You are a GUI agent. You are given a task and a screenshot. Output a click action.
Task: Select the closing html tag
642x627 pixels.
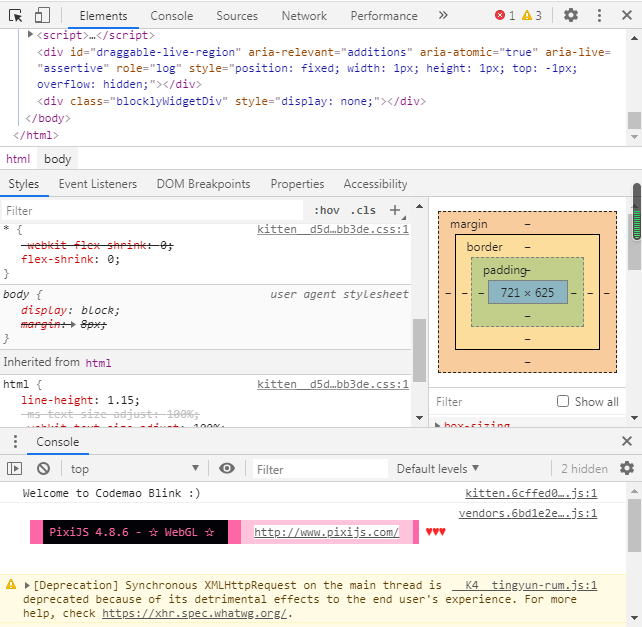click(x=36, y=135)
